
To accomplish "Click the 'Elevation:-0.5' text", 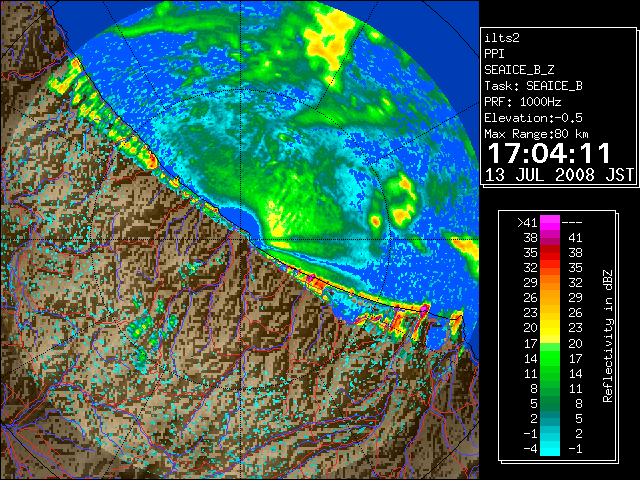I will pos(533,118).
